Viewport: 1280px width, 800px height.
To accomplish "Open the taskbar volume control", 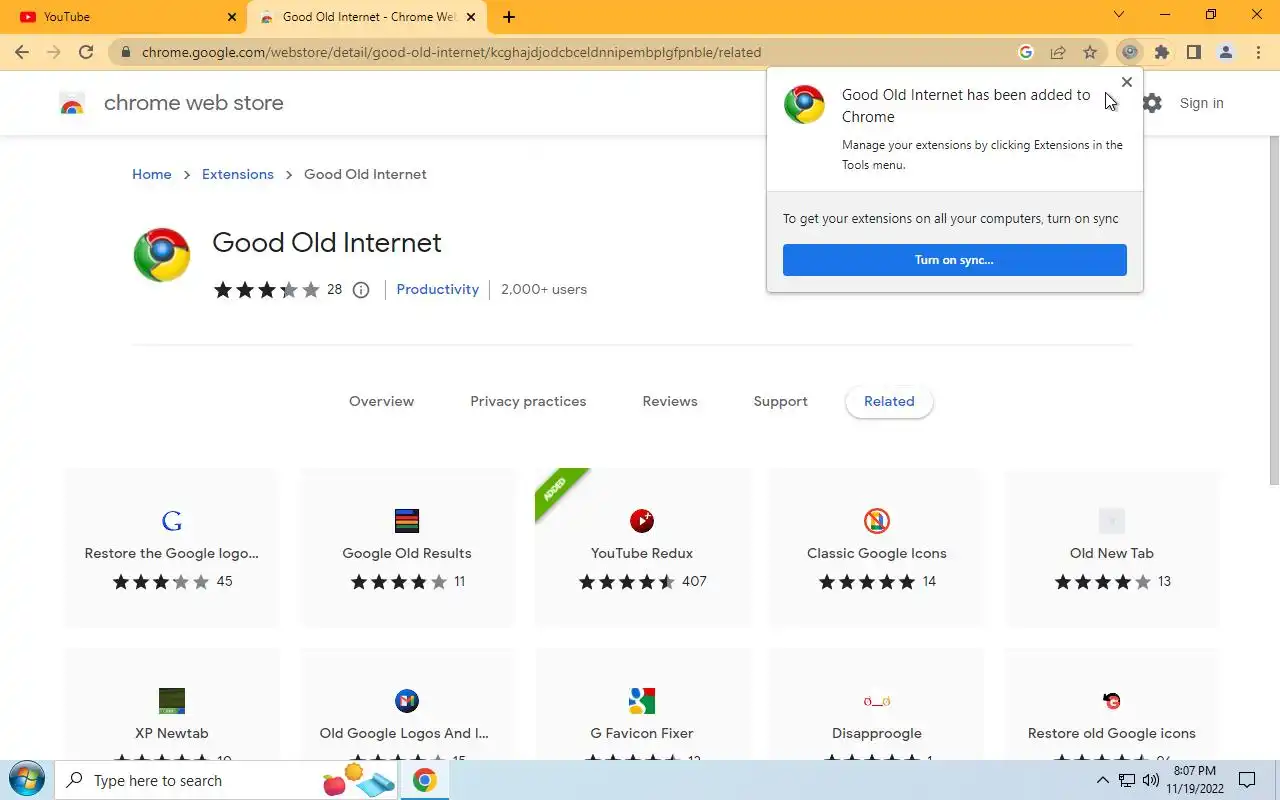I will point(1151,780).
